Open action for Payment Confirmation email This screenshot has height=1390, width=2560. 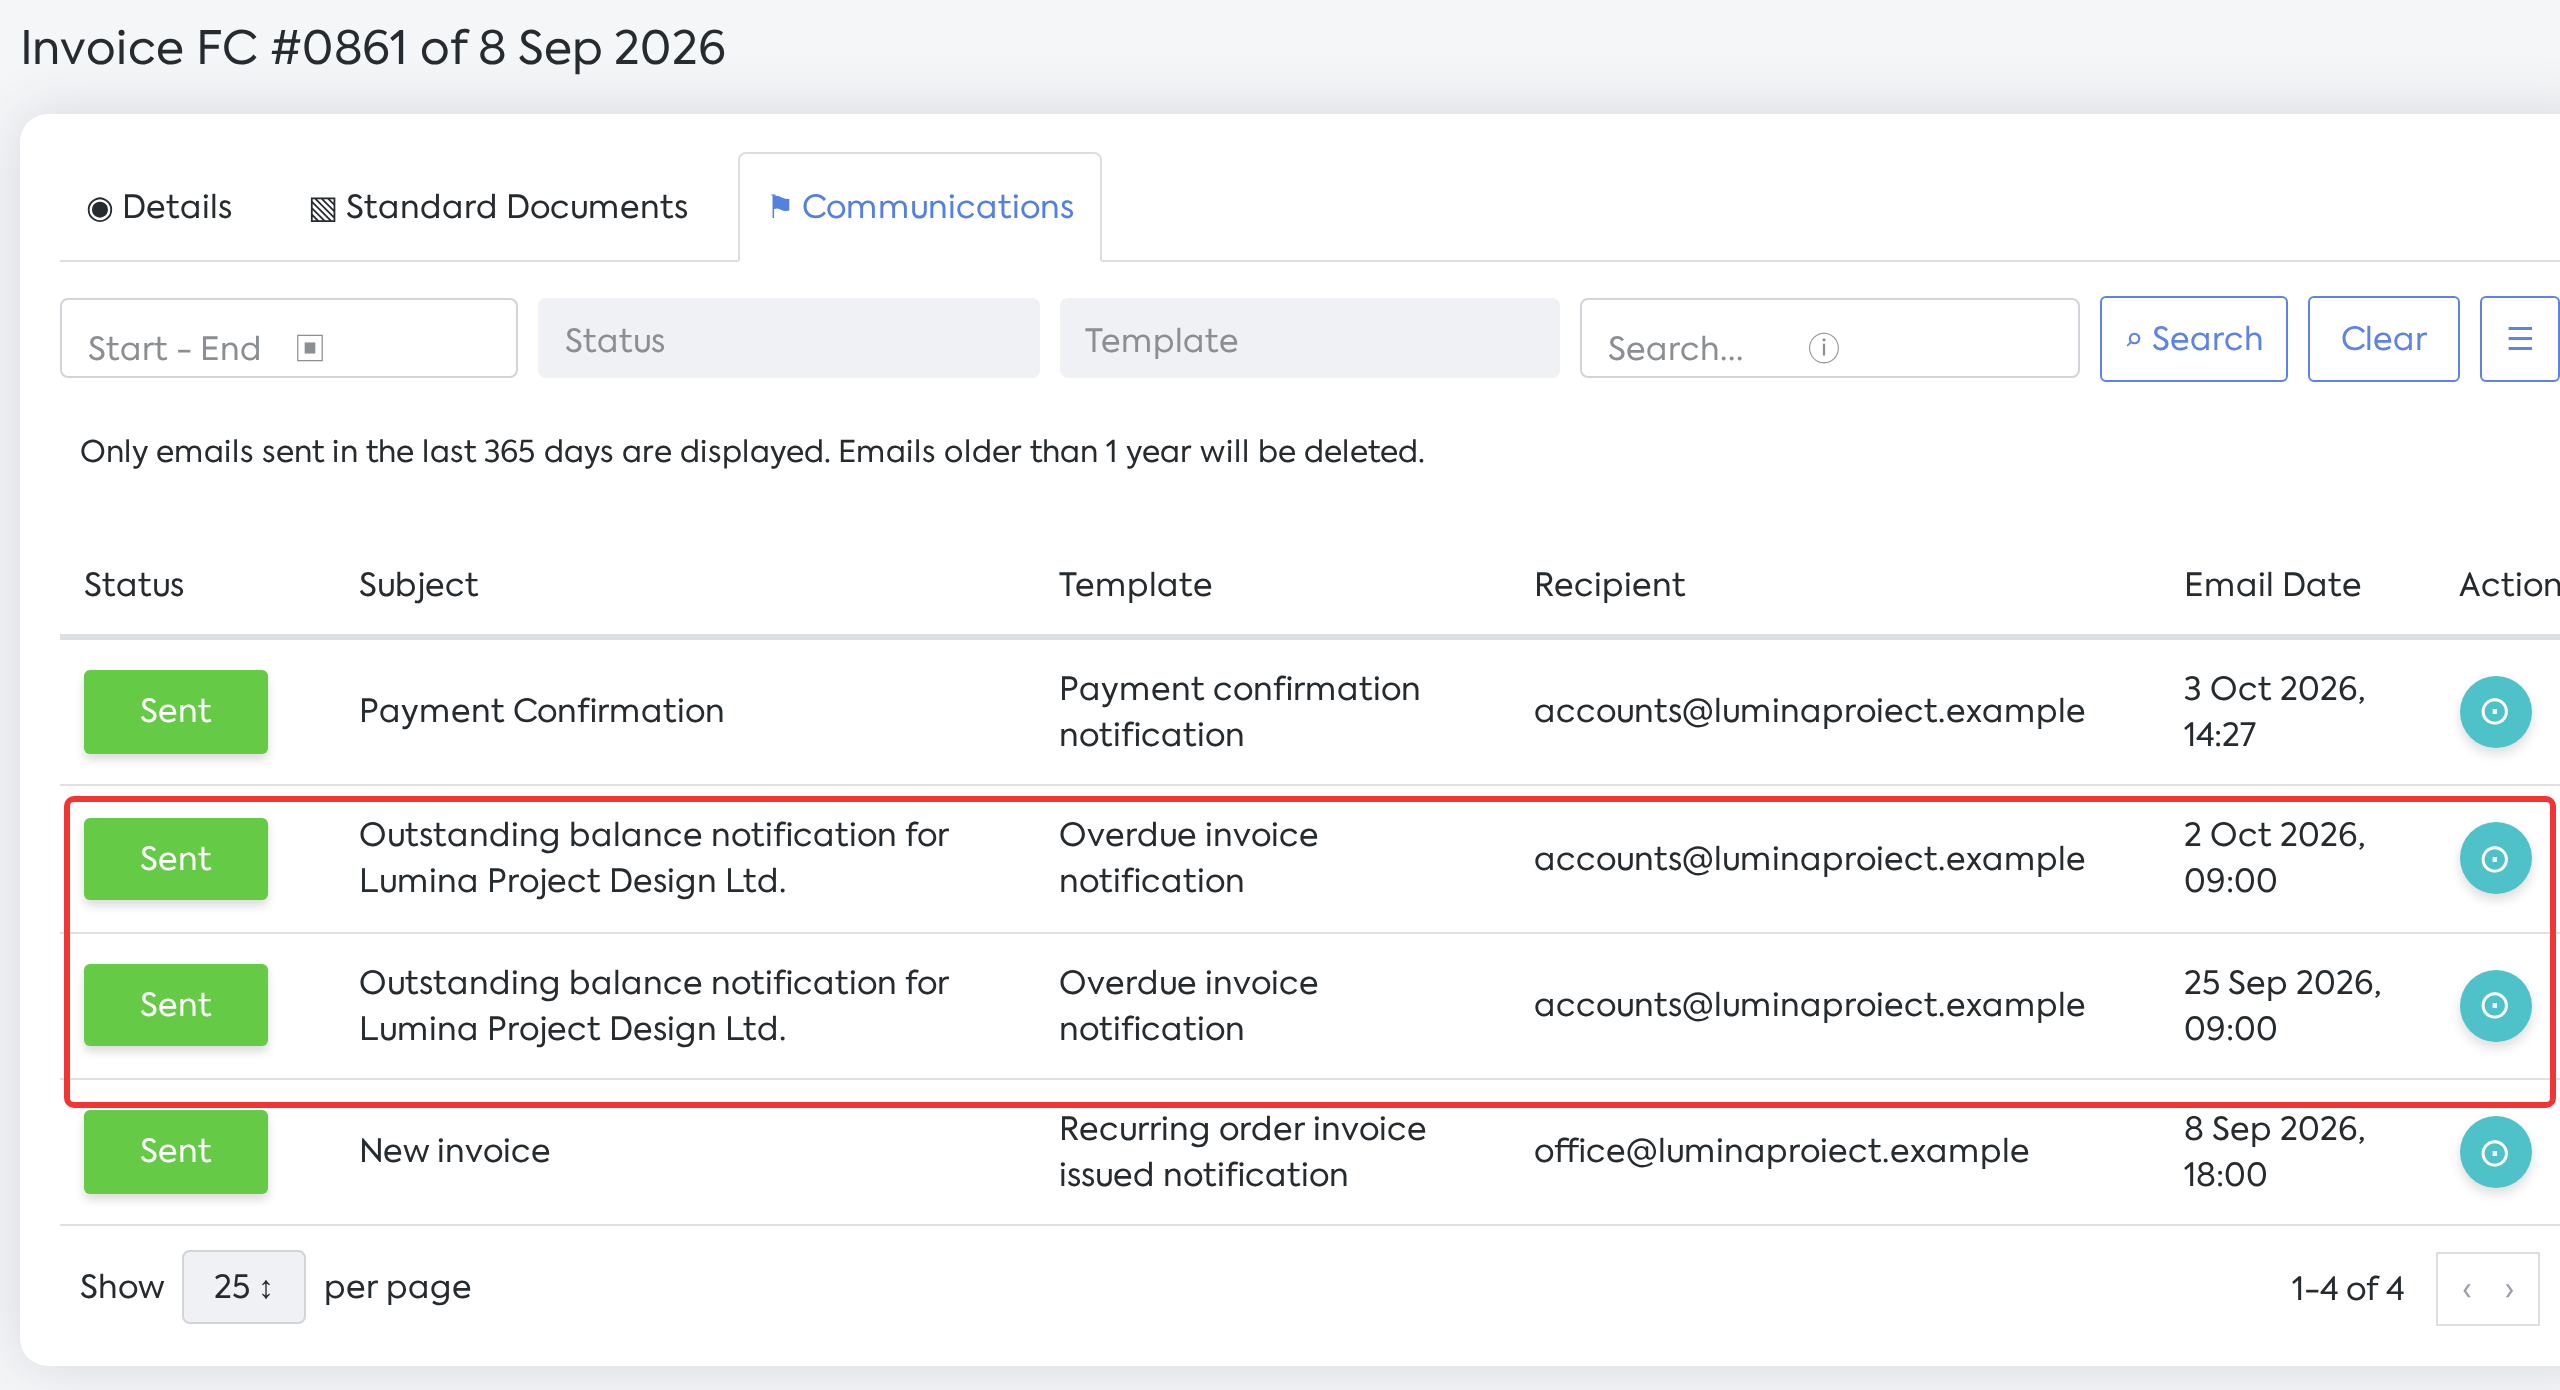[2495, 712]
